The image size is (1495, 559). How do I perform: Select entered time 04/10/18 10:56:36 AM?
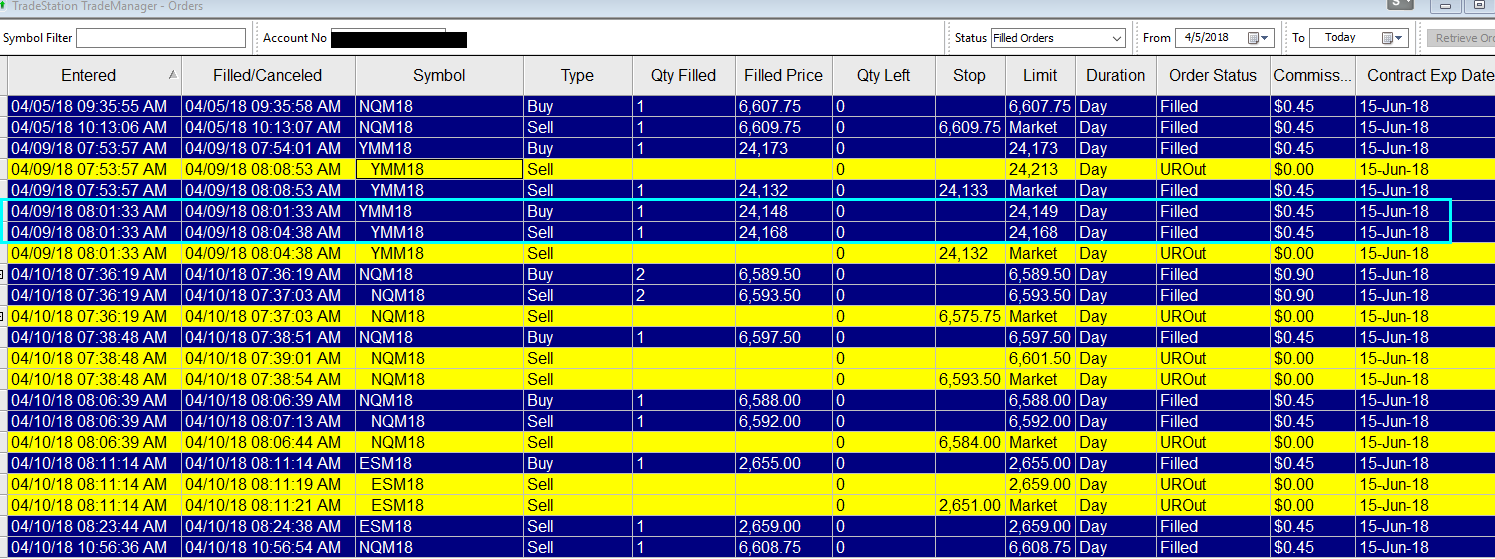coord(95,547)
